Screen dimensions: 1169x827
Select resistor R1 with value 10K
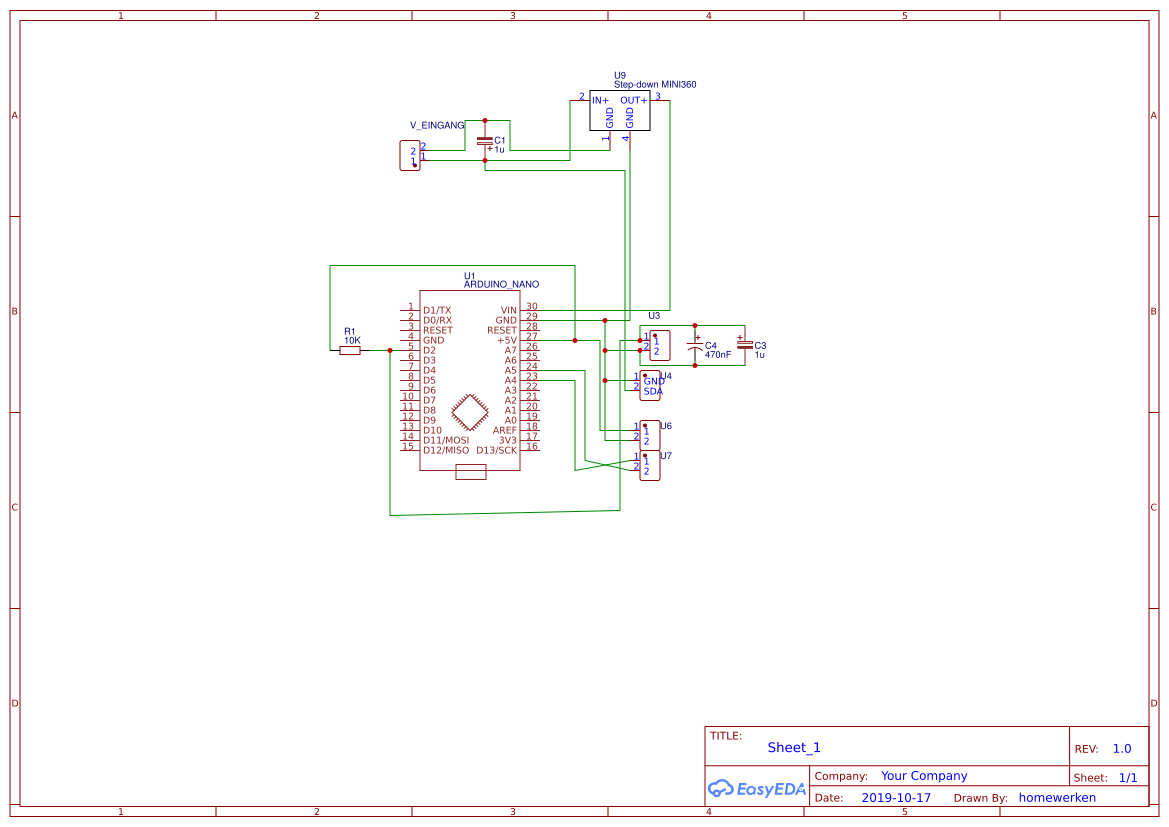(352, 350)
